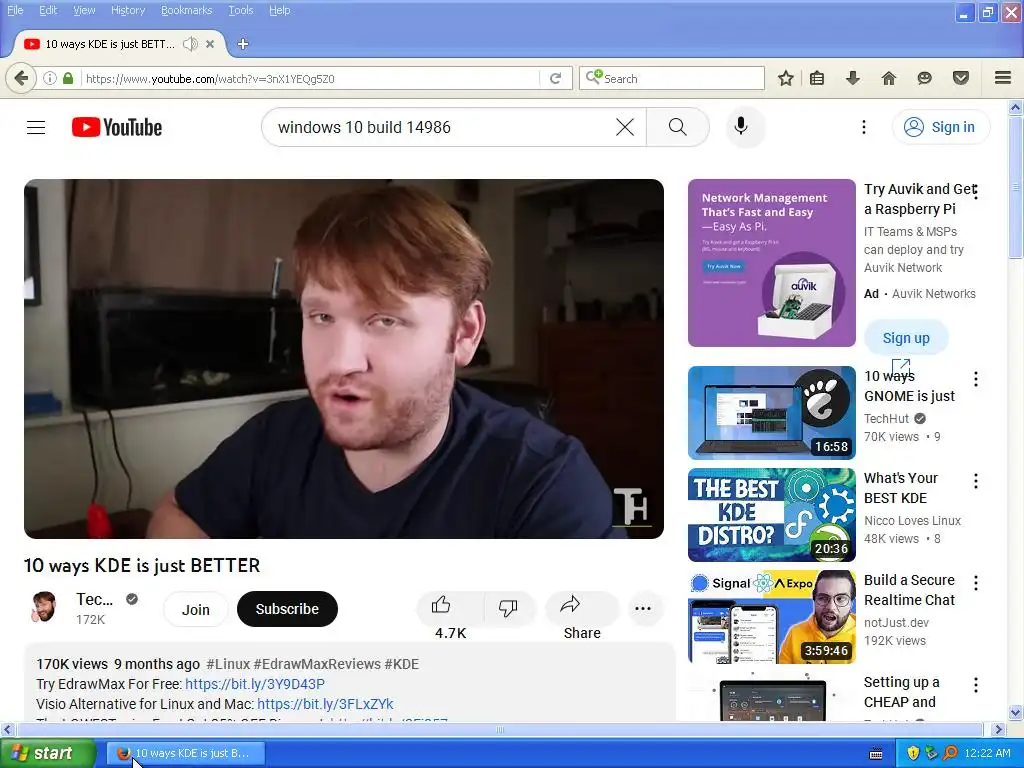1024x768 pixels.
Task: Like the video with thumbs up
Action: [x=451, y=608]
